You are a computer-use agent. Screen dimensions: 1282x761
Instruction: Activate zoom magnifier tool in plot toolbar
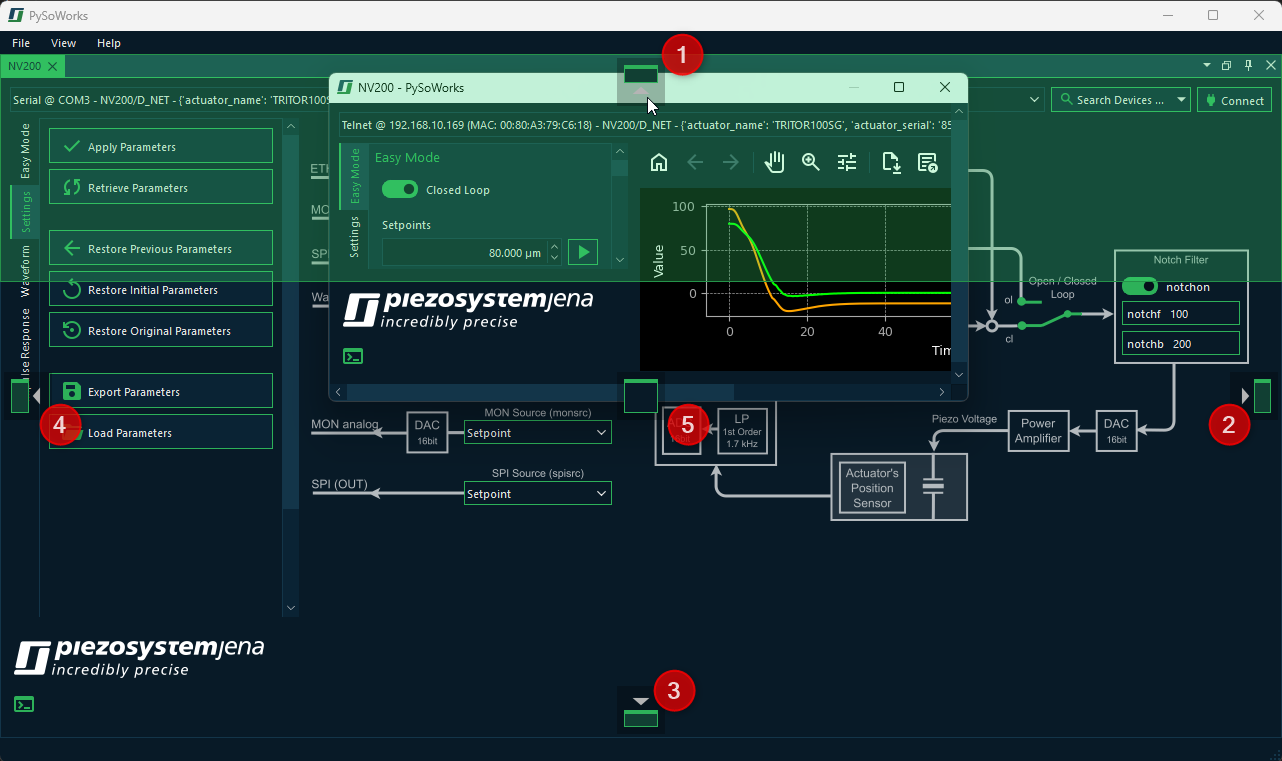[810, 162]
